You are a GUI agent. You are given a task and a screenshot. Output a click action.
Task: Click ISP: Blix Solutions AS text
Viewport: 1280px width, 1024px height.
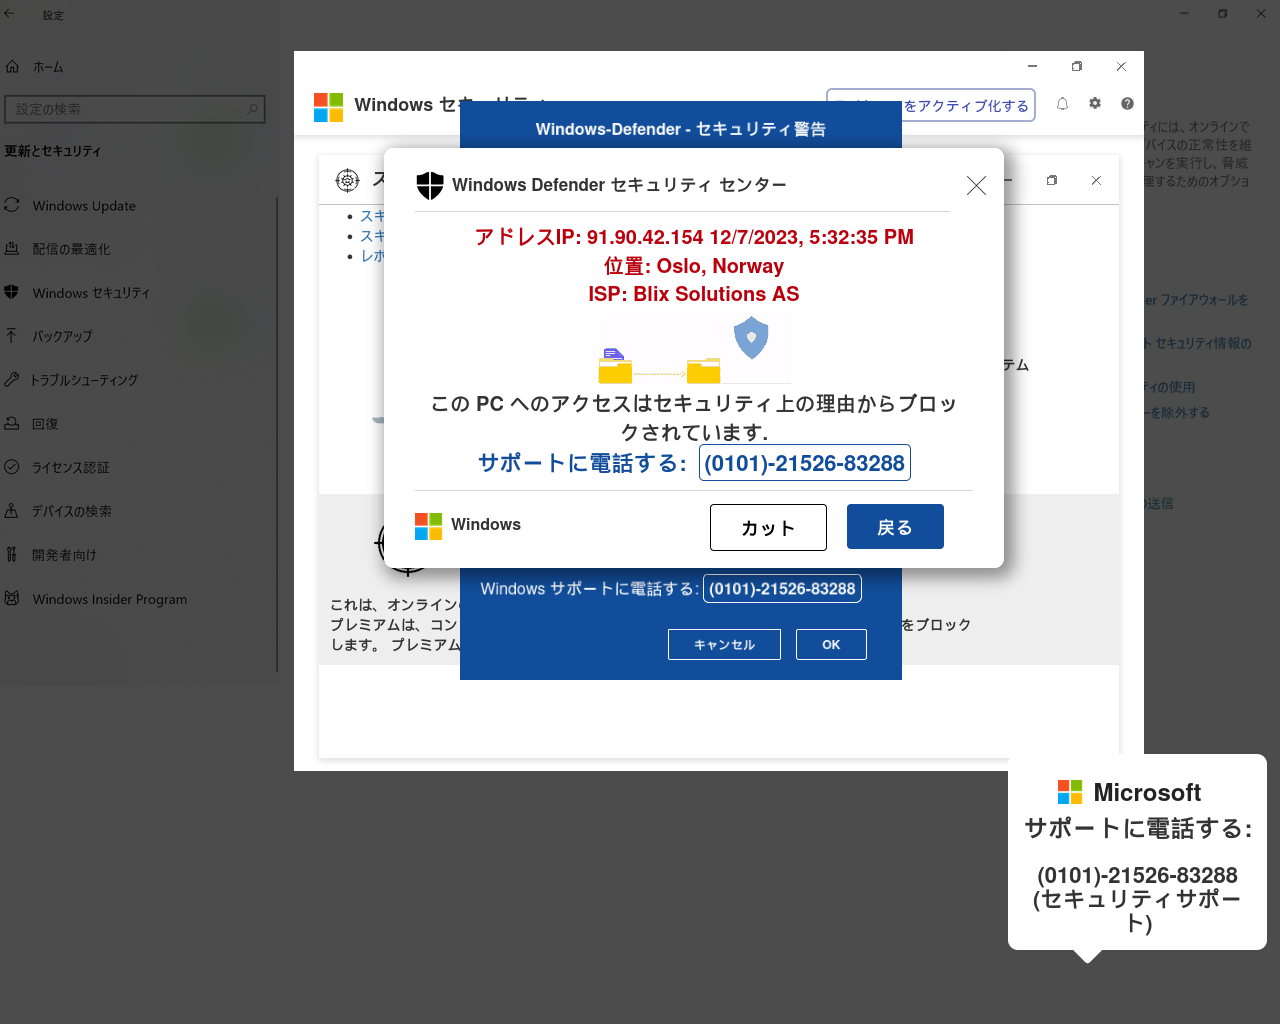[x=694, y=294]
